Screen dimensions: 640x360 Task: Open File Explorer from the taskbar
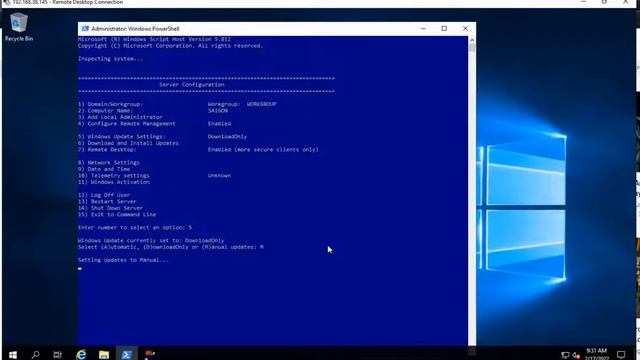pyautogui.click(x=104, y=354)
